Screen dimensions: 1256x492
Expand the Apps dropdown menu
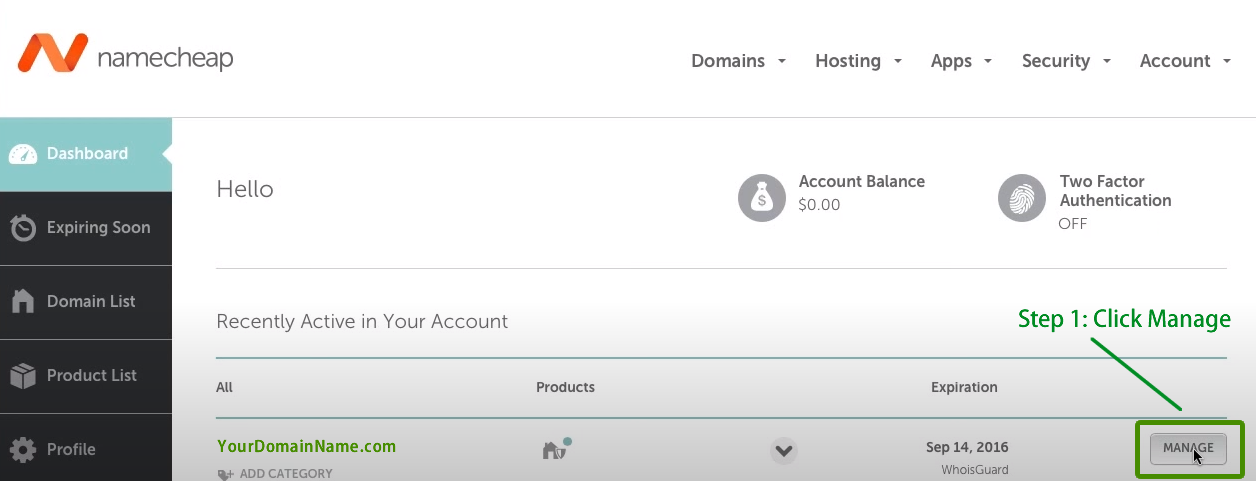(x=960, y=61)
